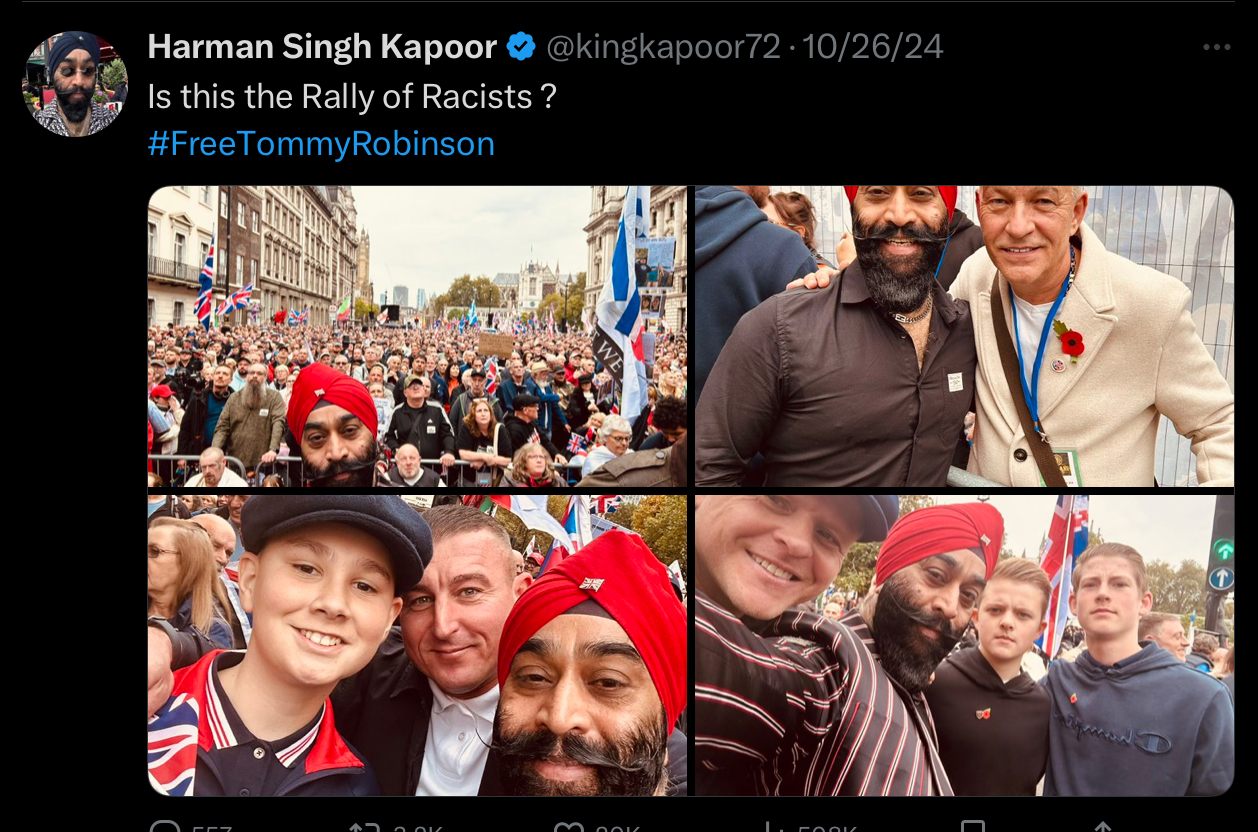Open the top-left crowd rally photo
The height and width of the screenshot is (832, 1258).
417,336
